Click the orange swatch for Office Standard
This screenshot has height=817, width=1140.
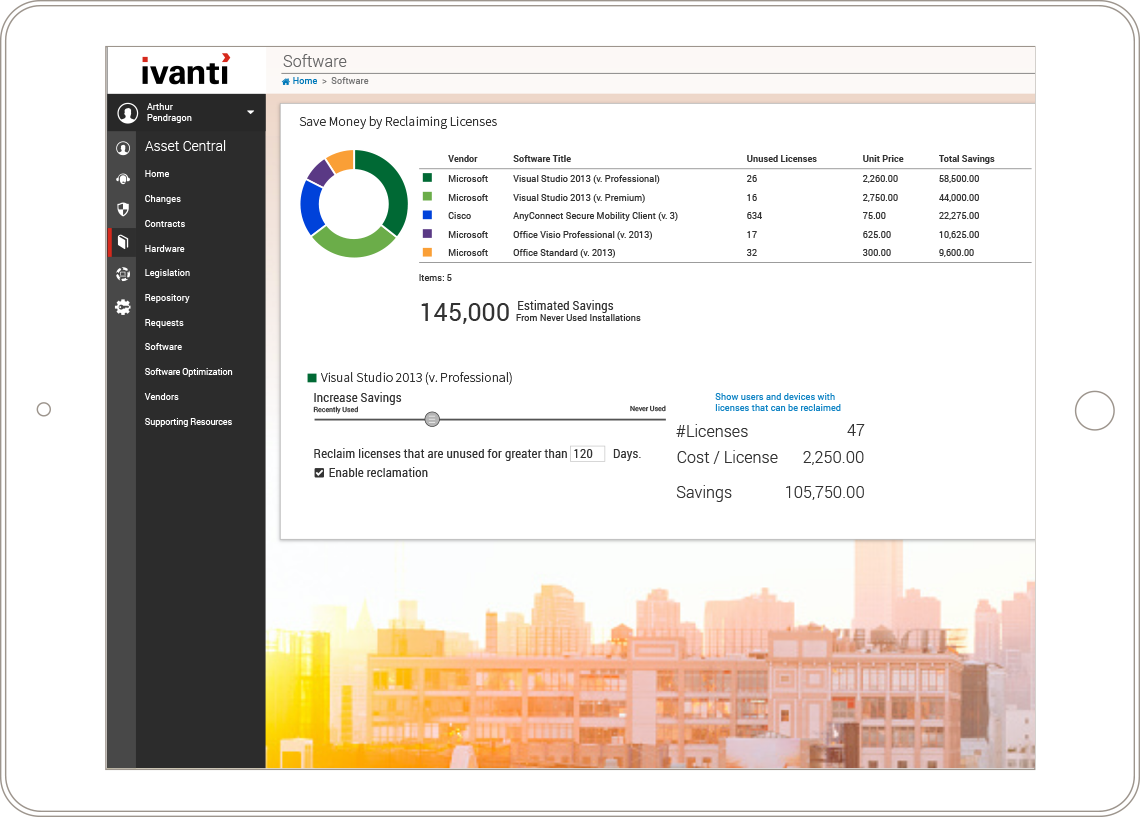428,252
